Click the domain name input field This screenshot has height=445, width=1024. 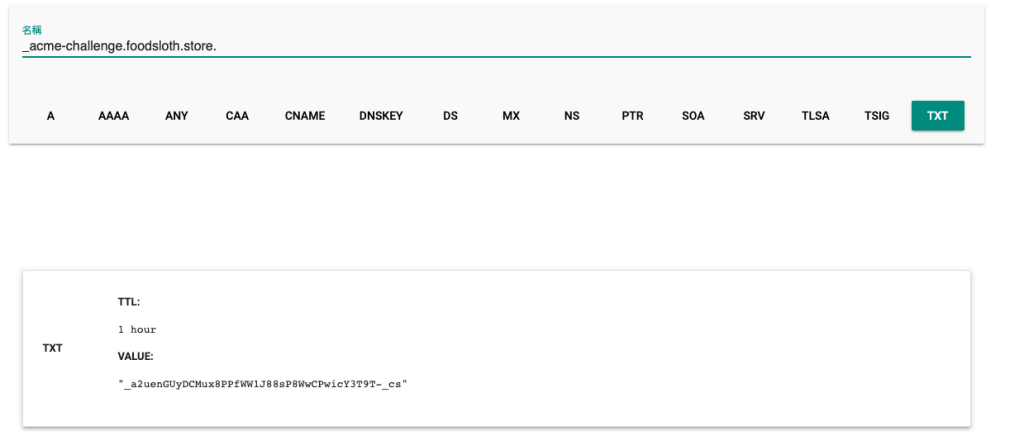click(x=495, y=46)
